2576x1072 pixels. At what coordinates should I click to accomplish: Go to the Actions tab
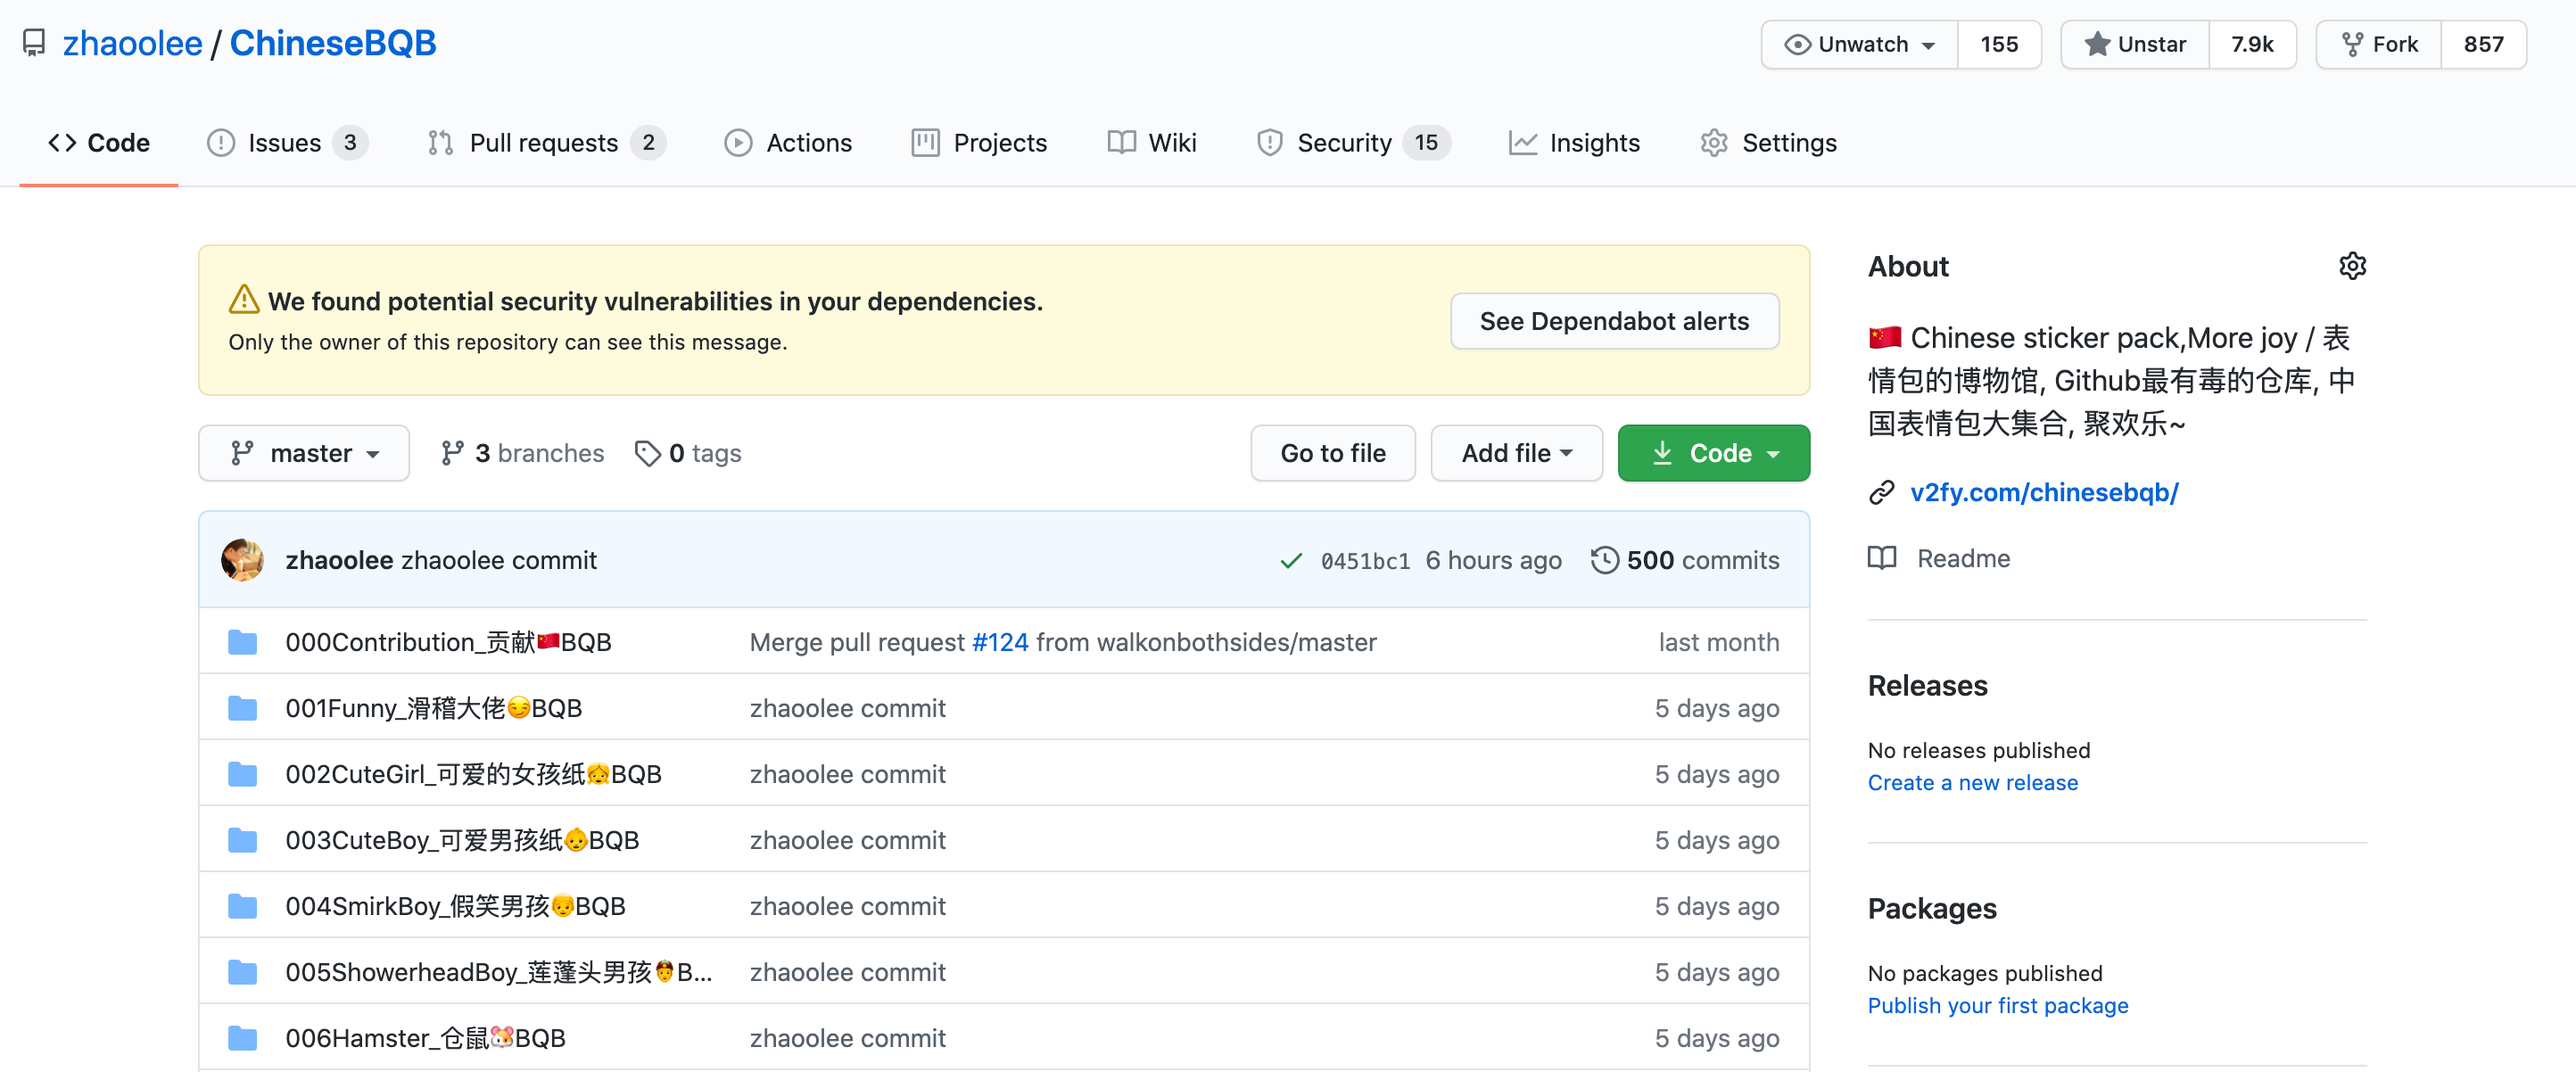point(788,143)
